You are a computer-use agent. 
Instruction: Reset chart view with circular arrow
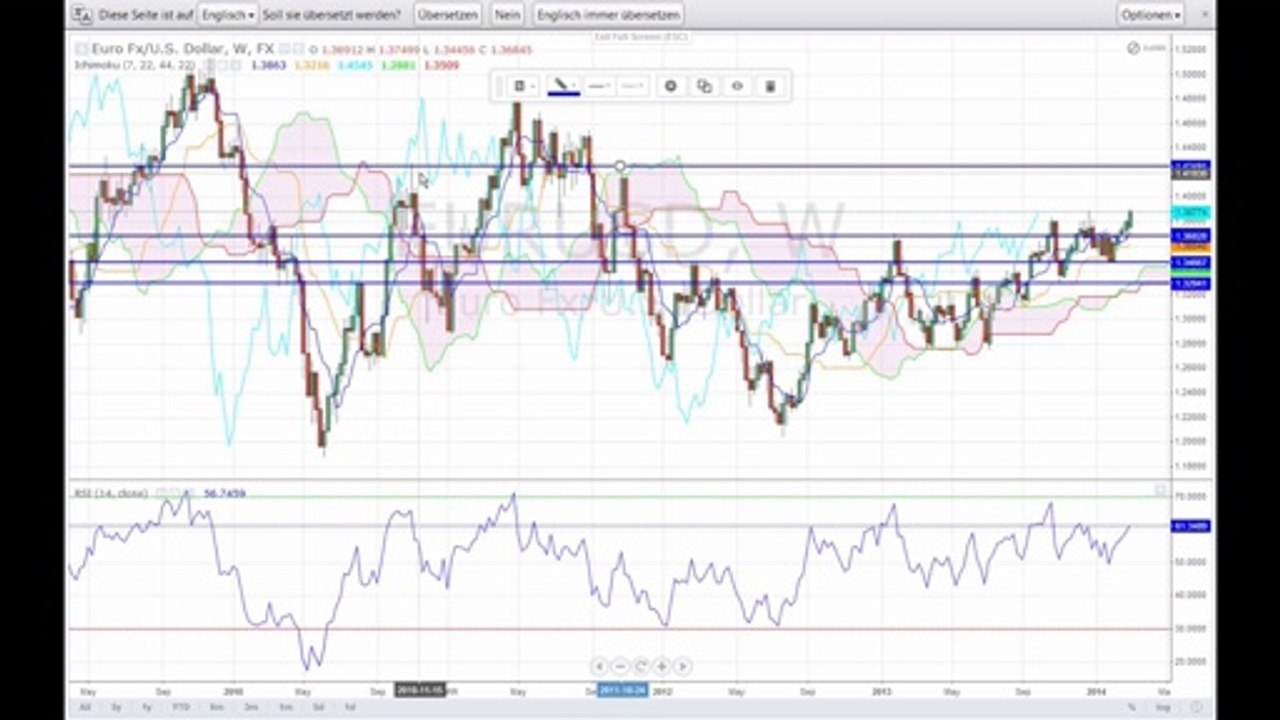click(640, 665)
